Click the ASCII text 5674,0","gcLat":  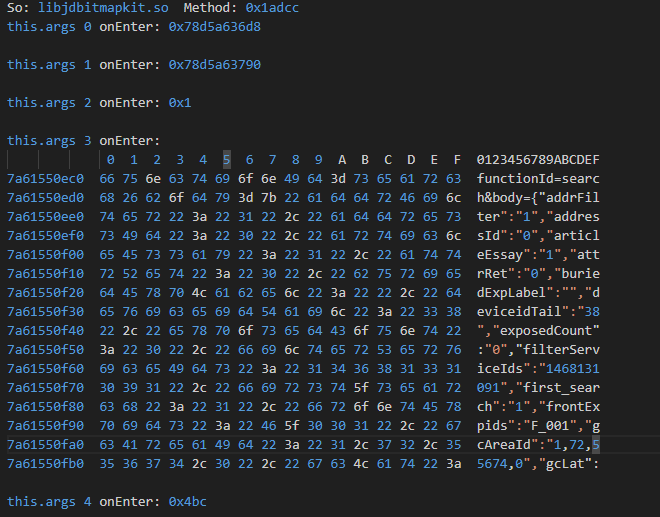(x=538, y=463)
